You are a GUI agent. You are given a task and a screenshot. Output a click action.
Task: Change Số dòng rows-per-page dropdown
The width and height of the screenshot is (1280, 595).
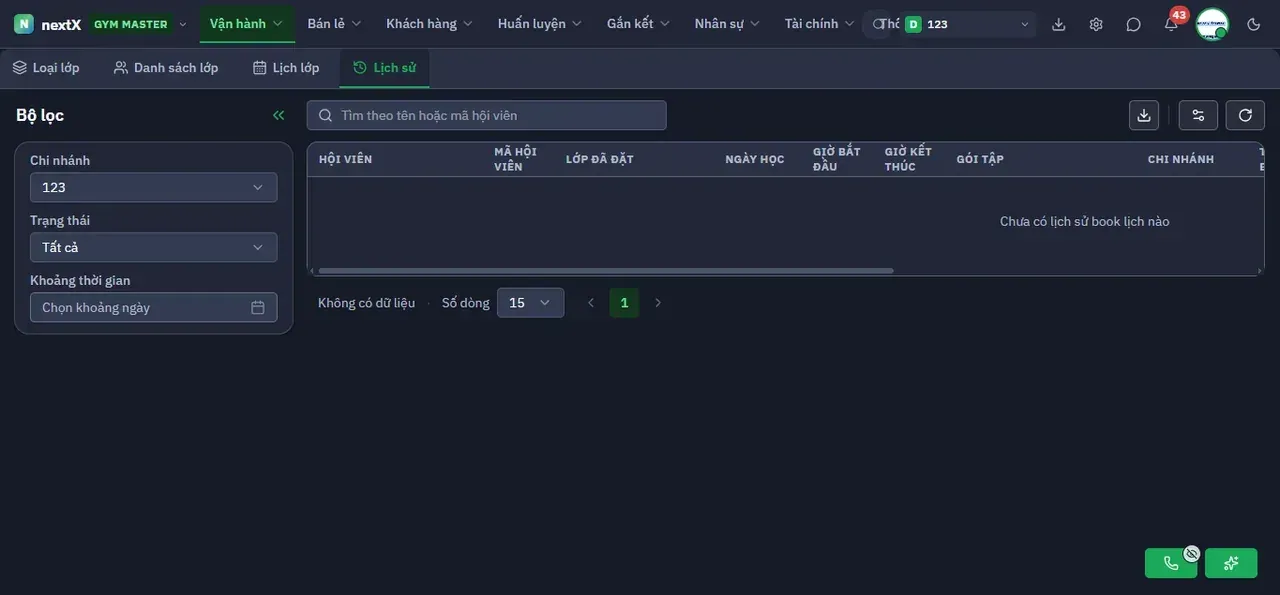[x=530, y=303]
